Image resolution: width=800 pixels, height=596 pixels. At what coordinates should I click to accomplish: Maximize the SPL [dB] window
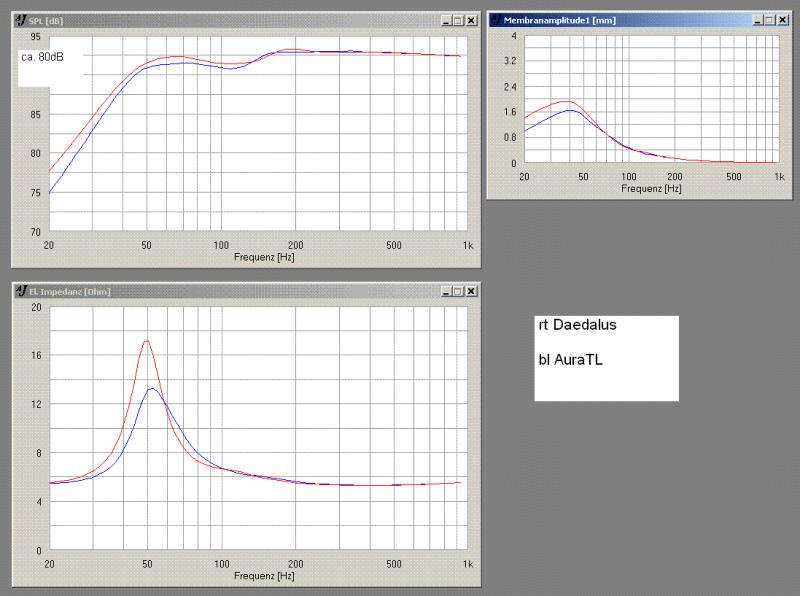pos(458,20)
